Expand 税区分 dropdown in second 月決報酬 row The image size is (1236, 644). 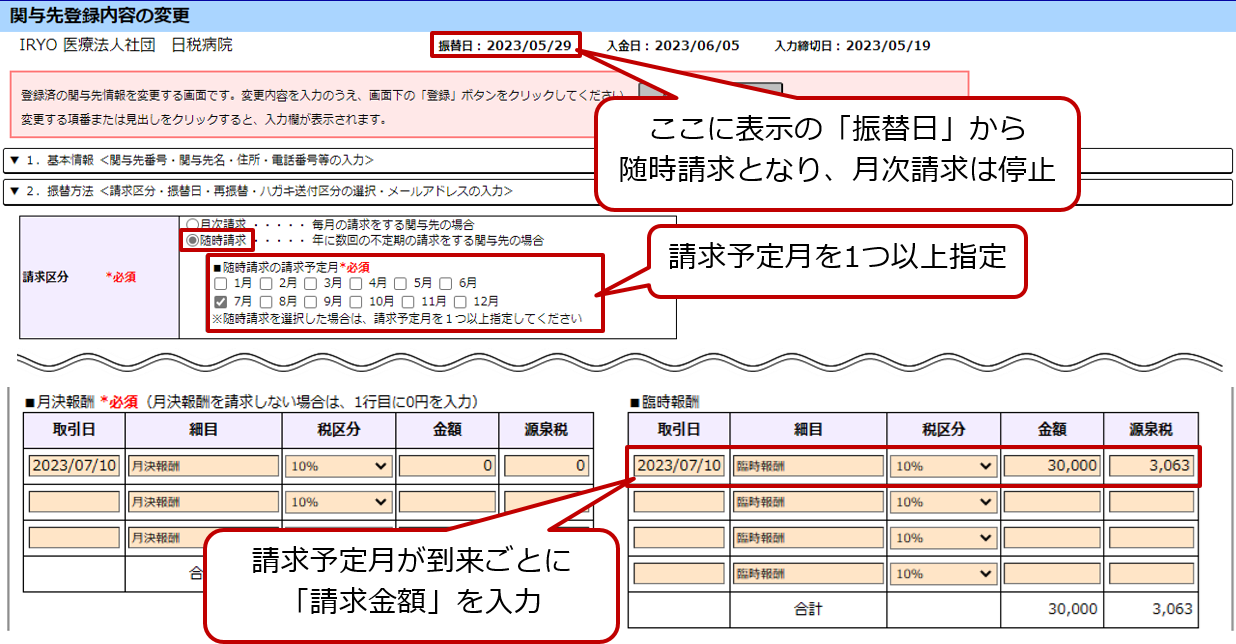click(x=339, y=502)
